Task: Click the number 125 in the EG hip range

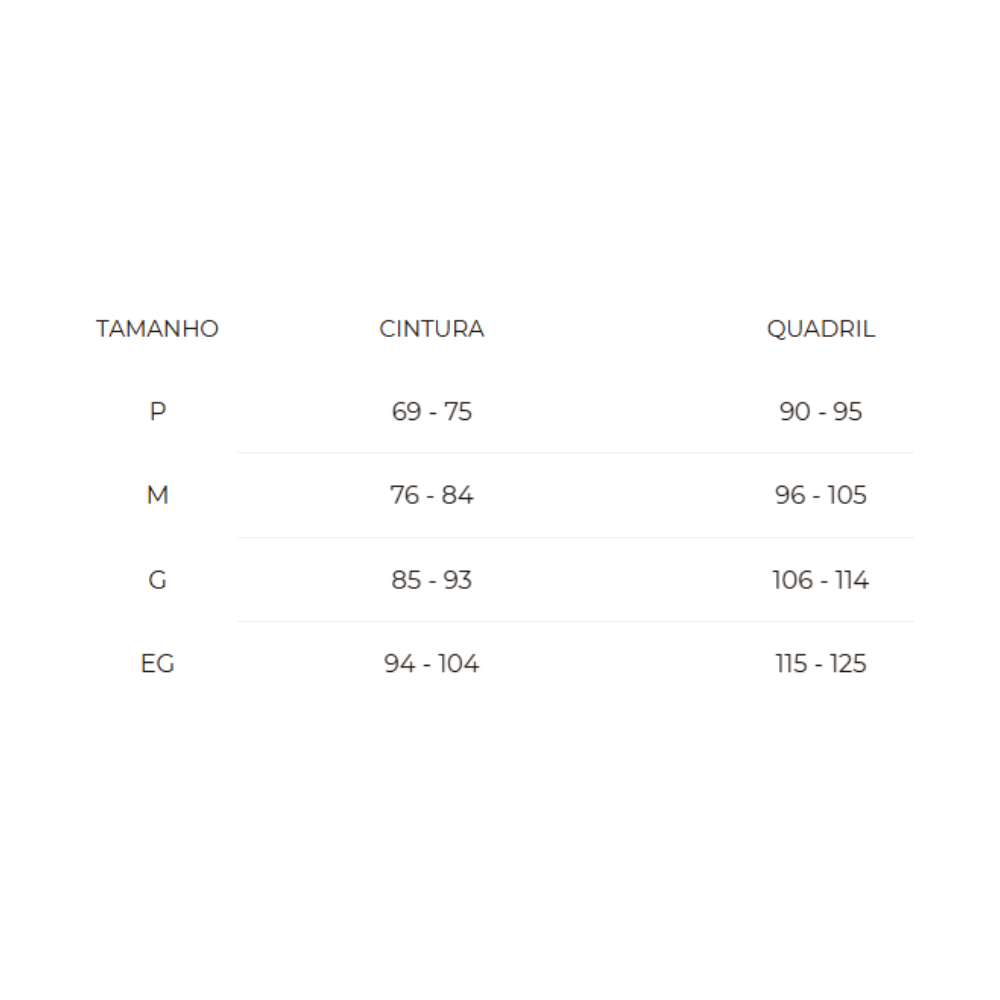Action: pyautogui.click(x=847, y=663)
